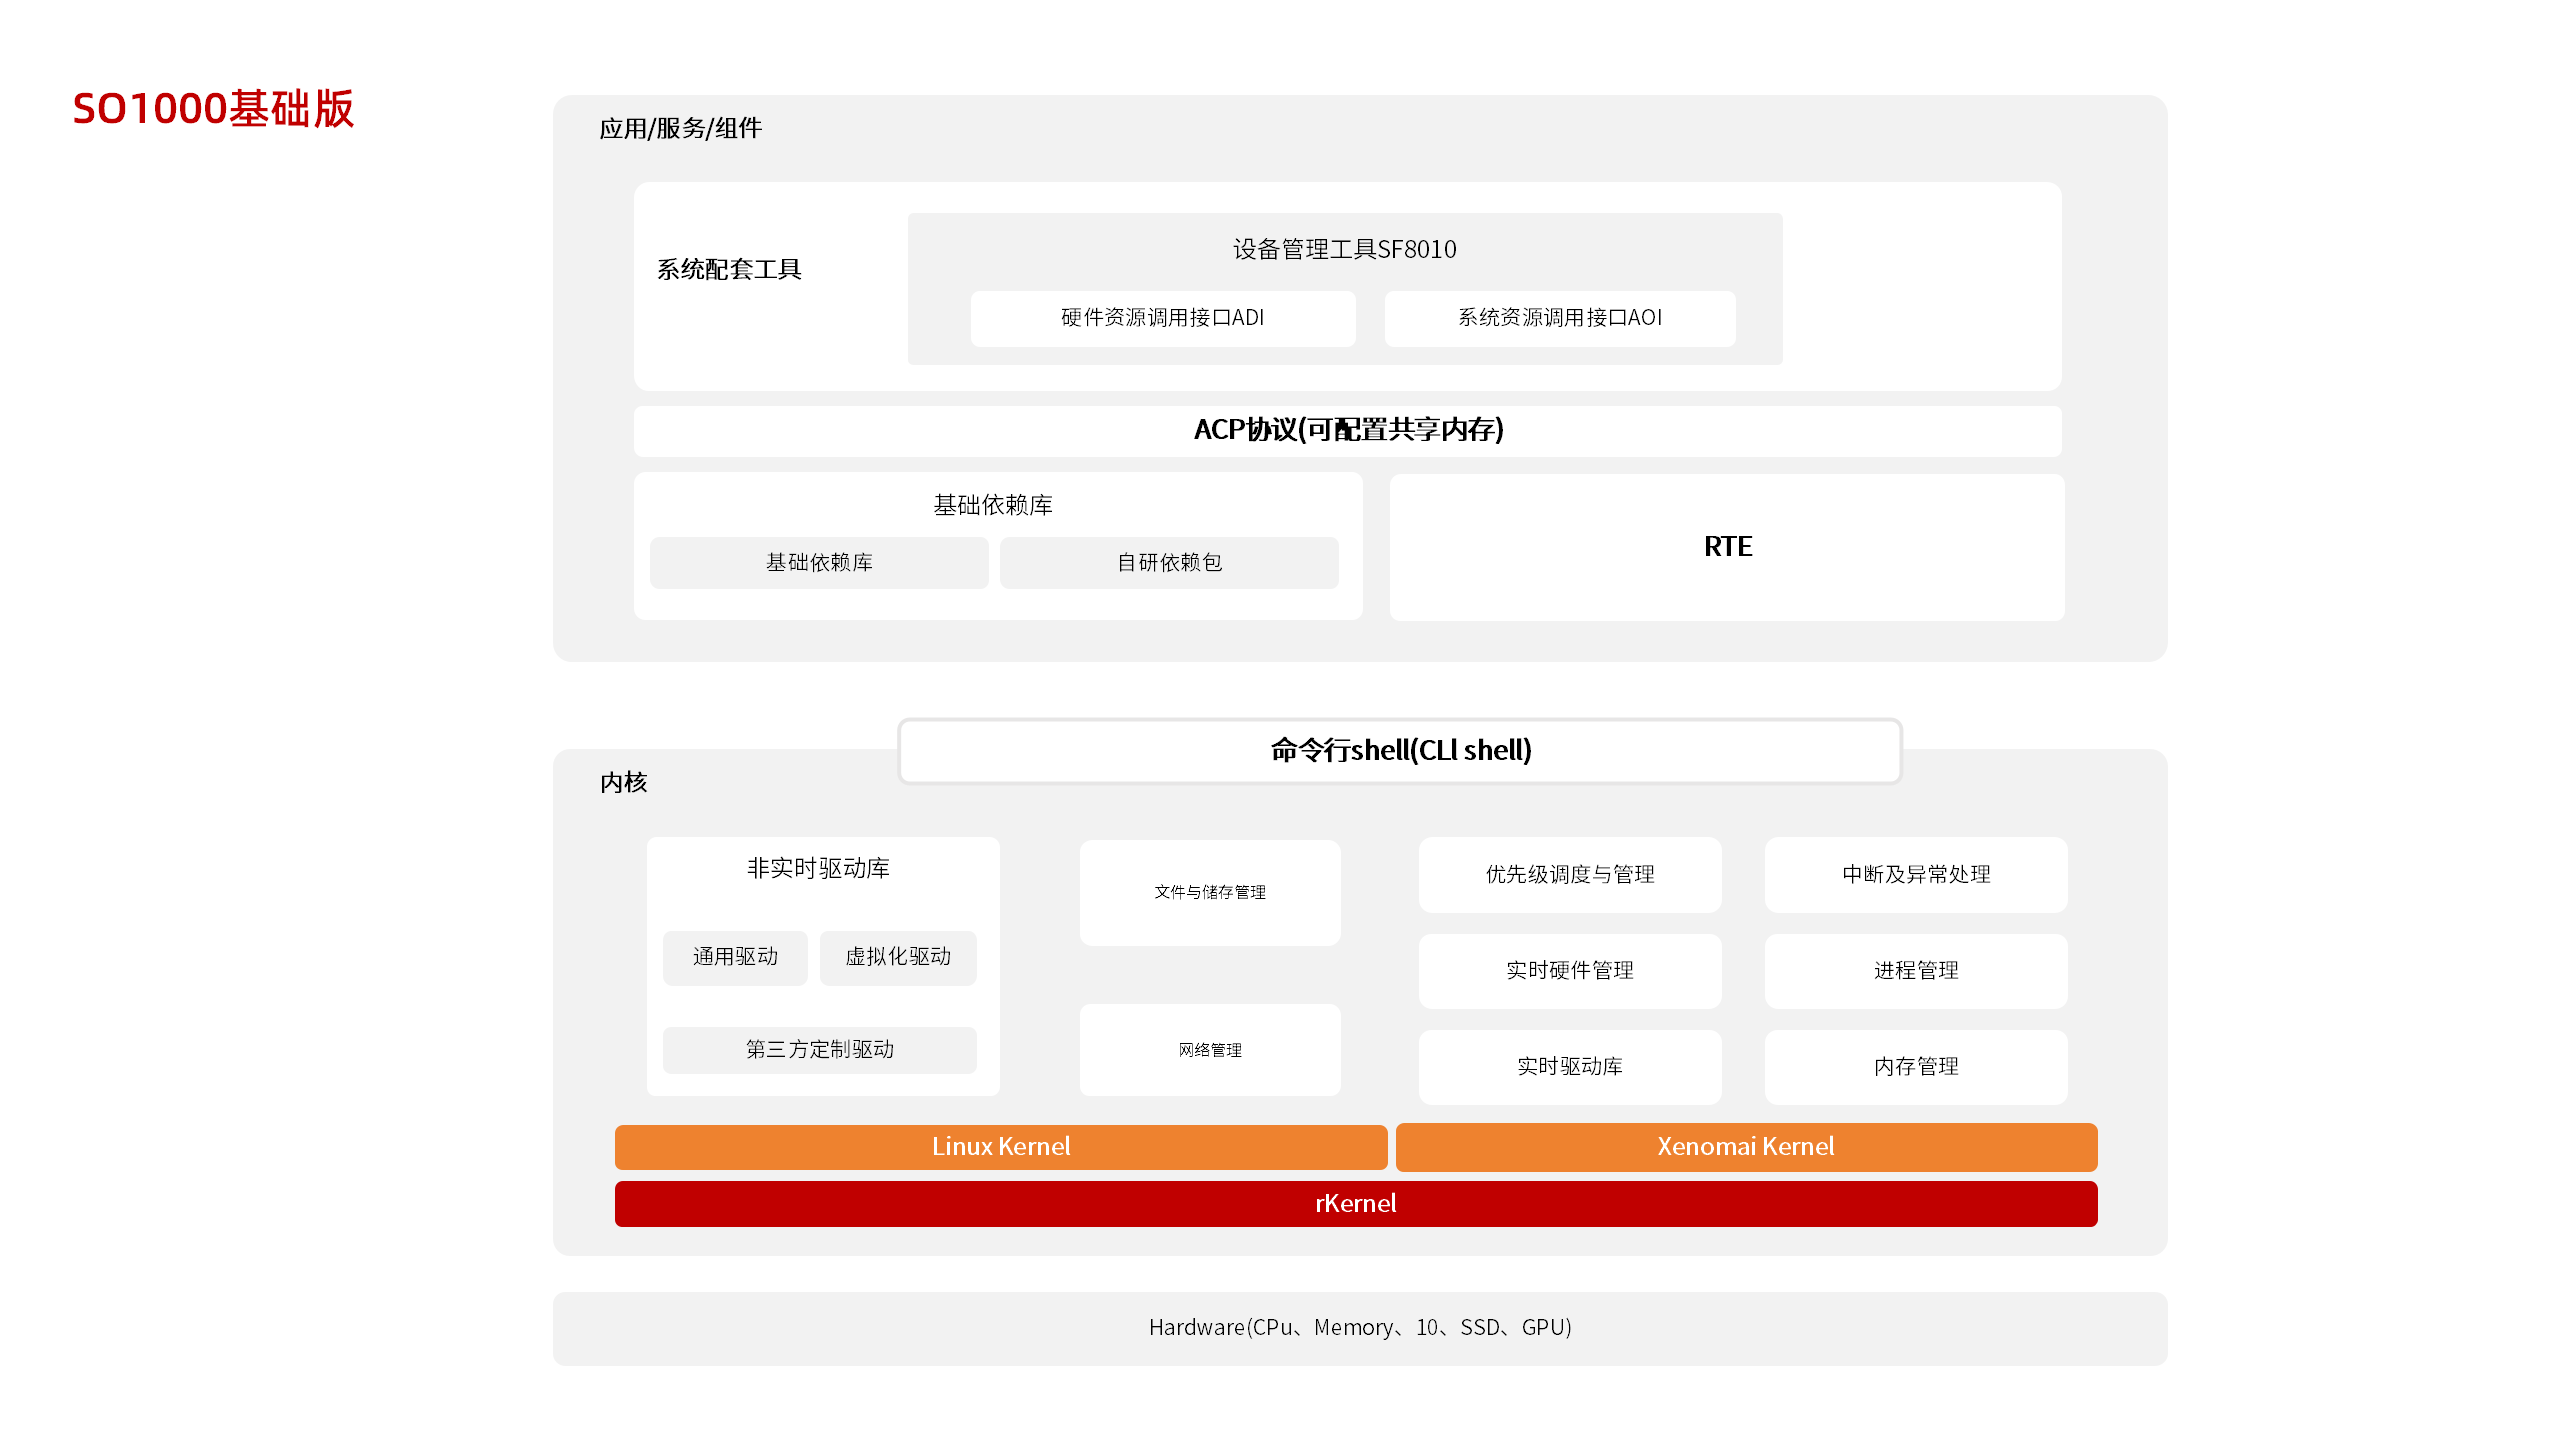2560x1440 pixels.
Task: Click the orange Linux Kernel bar
Action: (x=1000, y=1147)
